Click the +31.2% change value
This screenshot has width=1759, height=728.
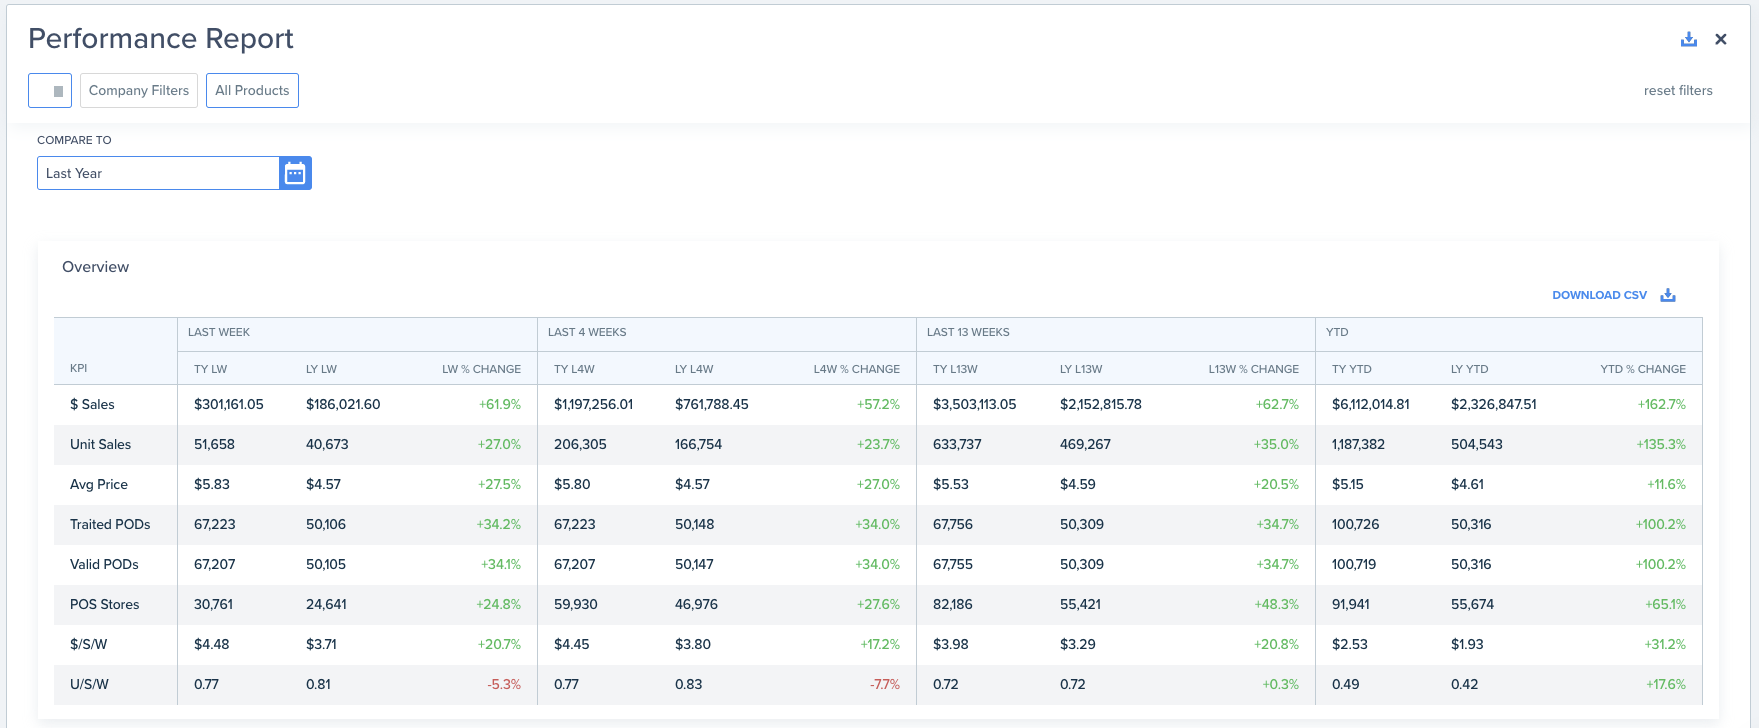[1665, 644]
